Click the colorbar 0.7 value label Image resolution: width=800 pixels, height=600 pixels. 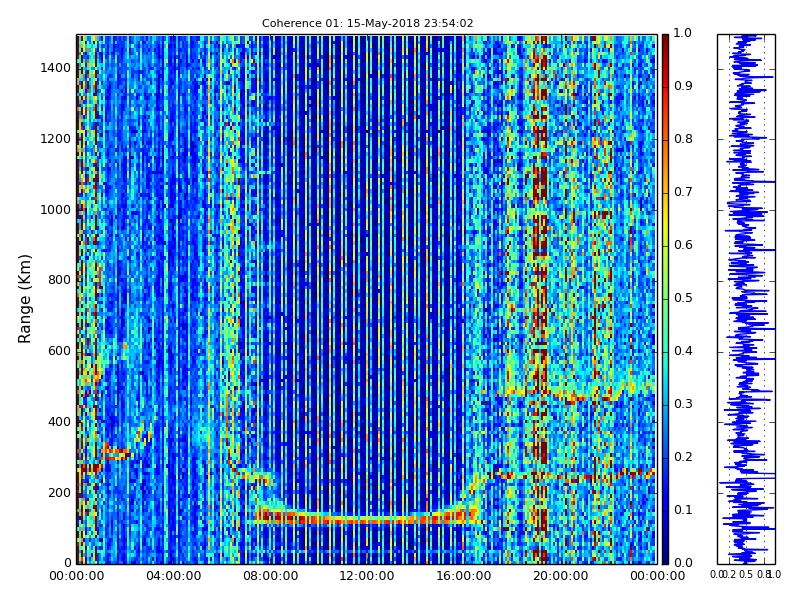[683, 192]
